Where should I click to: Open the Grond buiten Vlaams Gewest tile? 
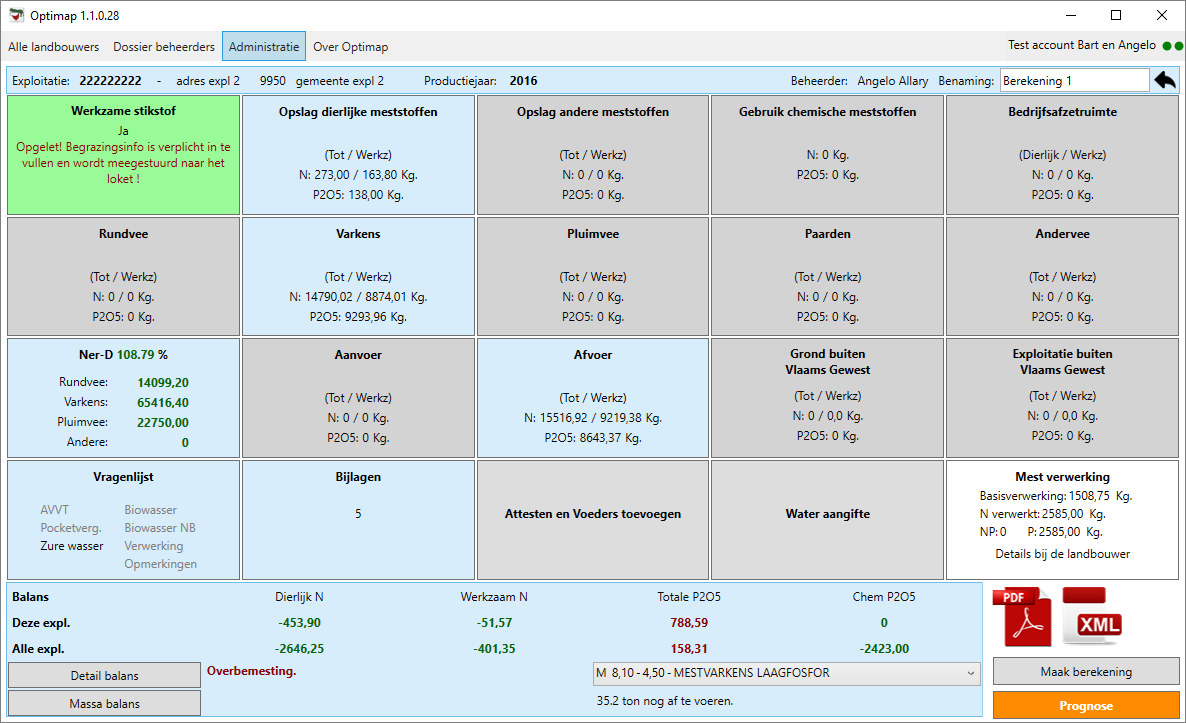coord(827,398)
